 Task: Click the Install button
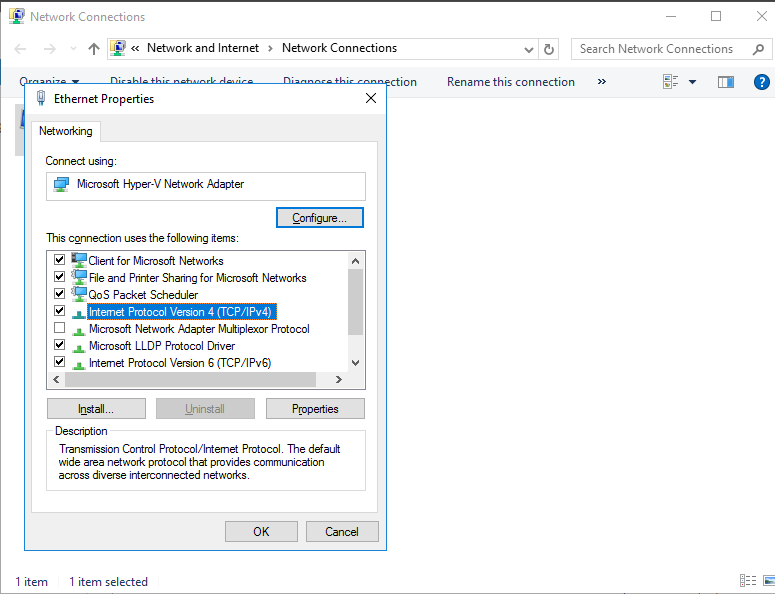(x=96, y=409)
